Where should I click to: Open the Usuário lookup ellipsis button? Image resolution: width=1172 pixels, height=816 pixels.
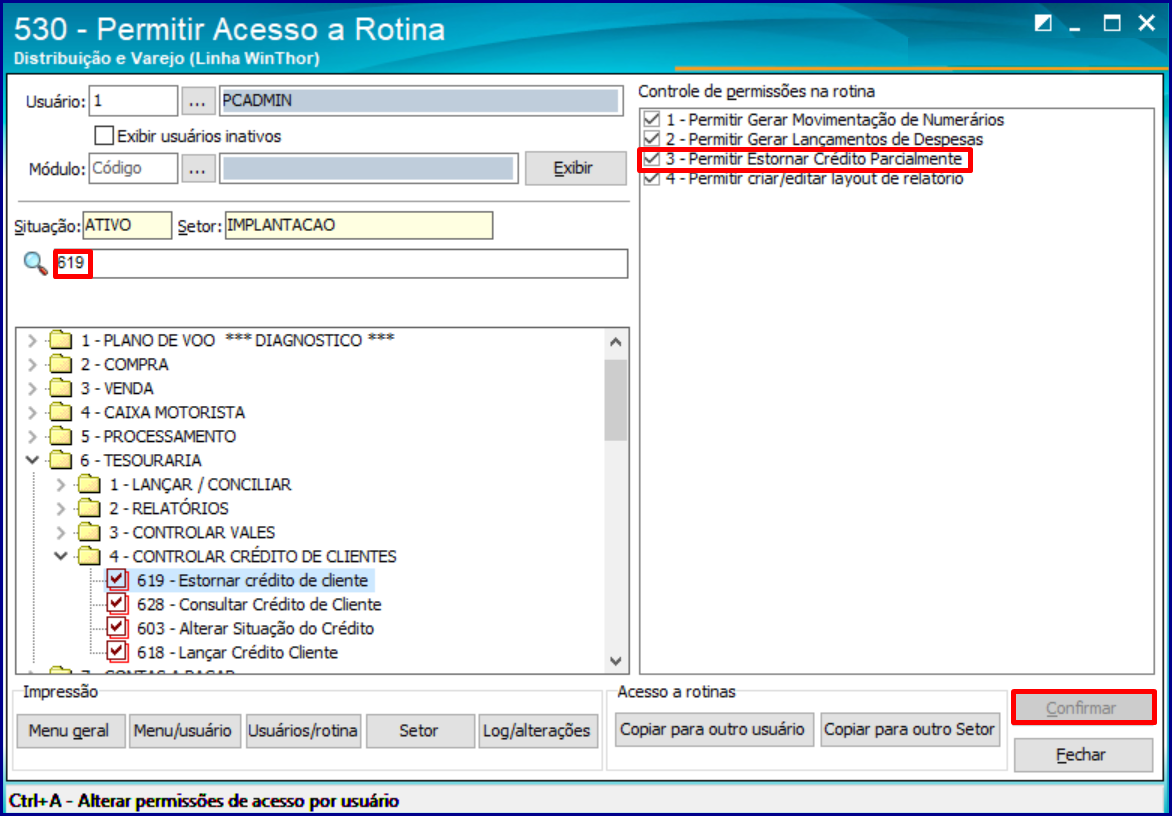click(197, 101)
